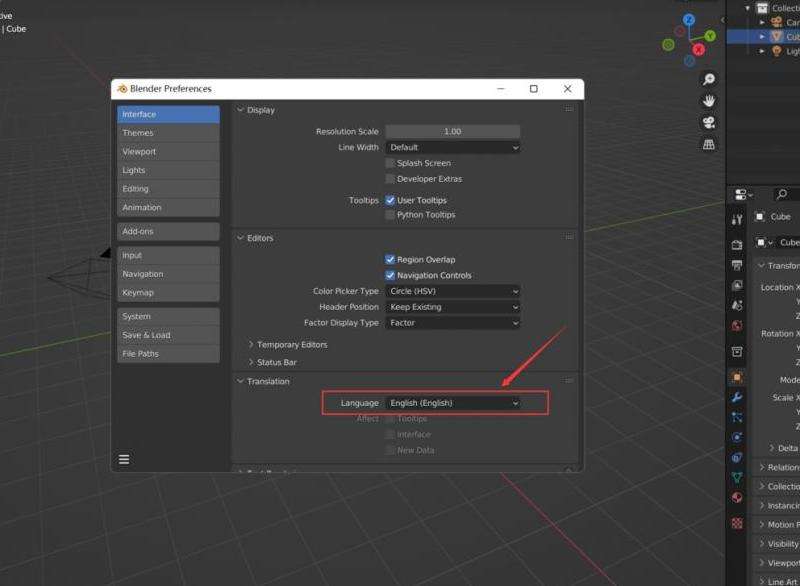The image size is (800, 586).
Task: Open the Navigation preferences section
Action: 168,274
